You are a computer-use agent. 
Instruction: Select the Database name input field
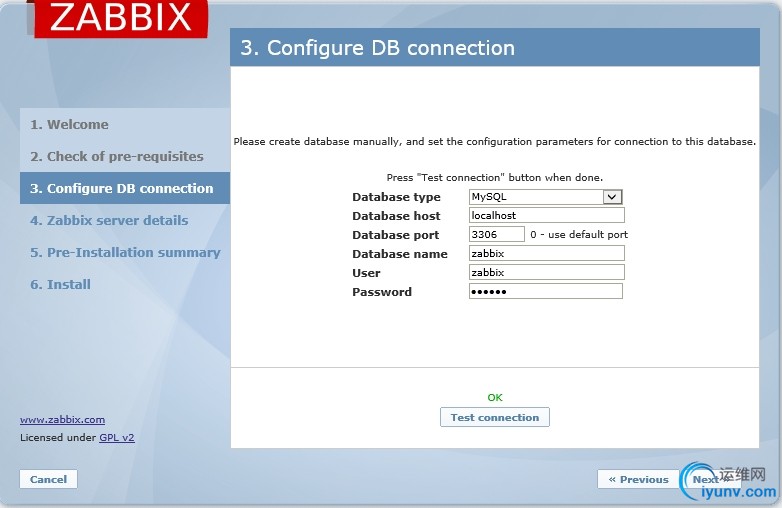[547, 253]
